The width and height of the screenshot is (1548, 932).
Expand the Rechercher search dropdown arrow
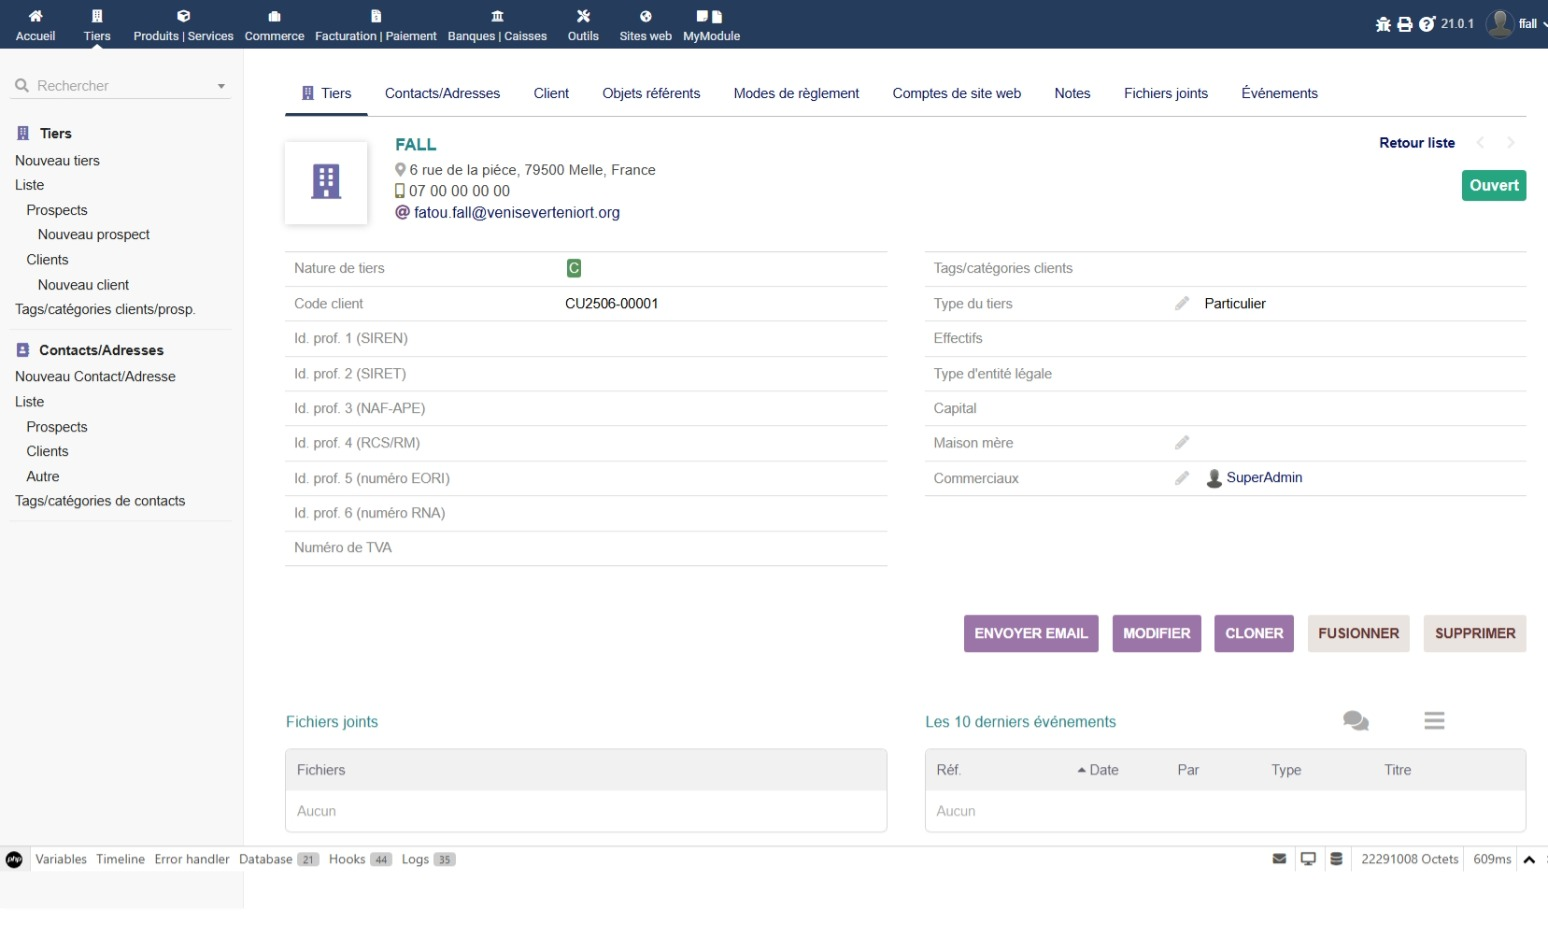pos(221,86)
